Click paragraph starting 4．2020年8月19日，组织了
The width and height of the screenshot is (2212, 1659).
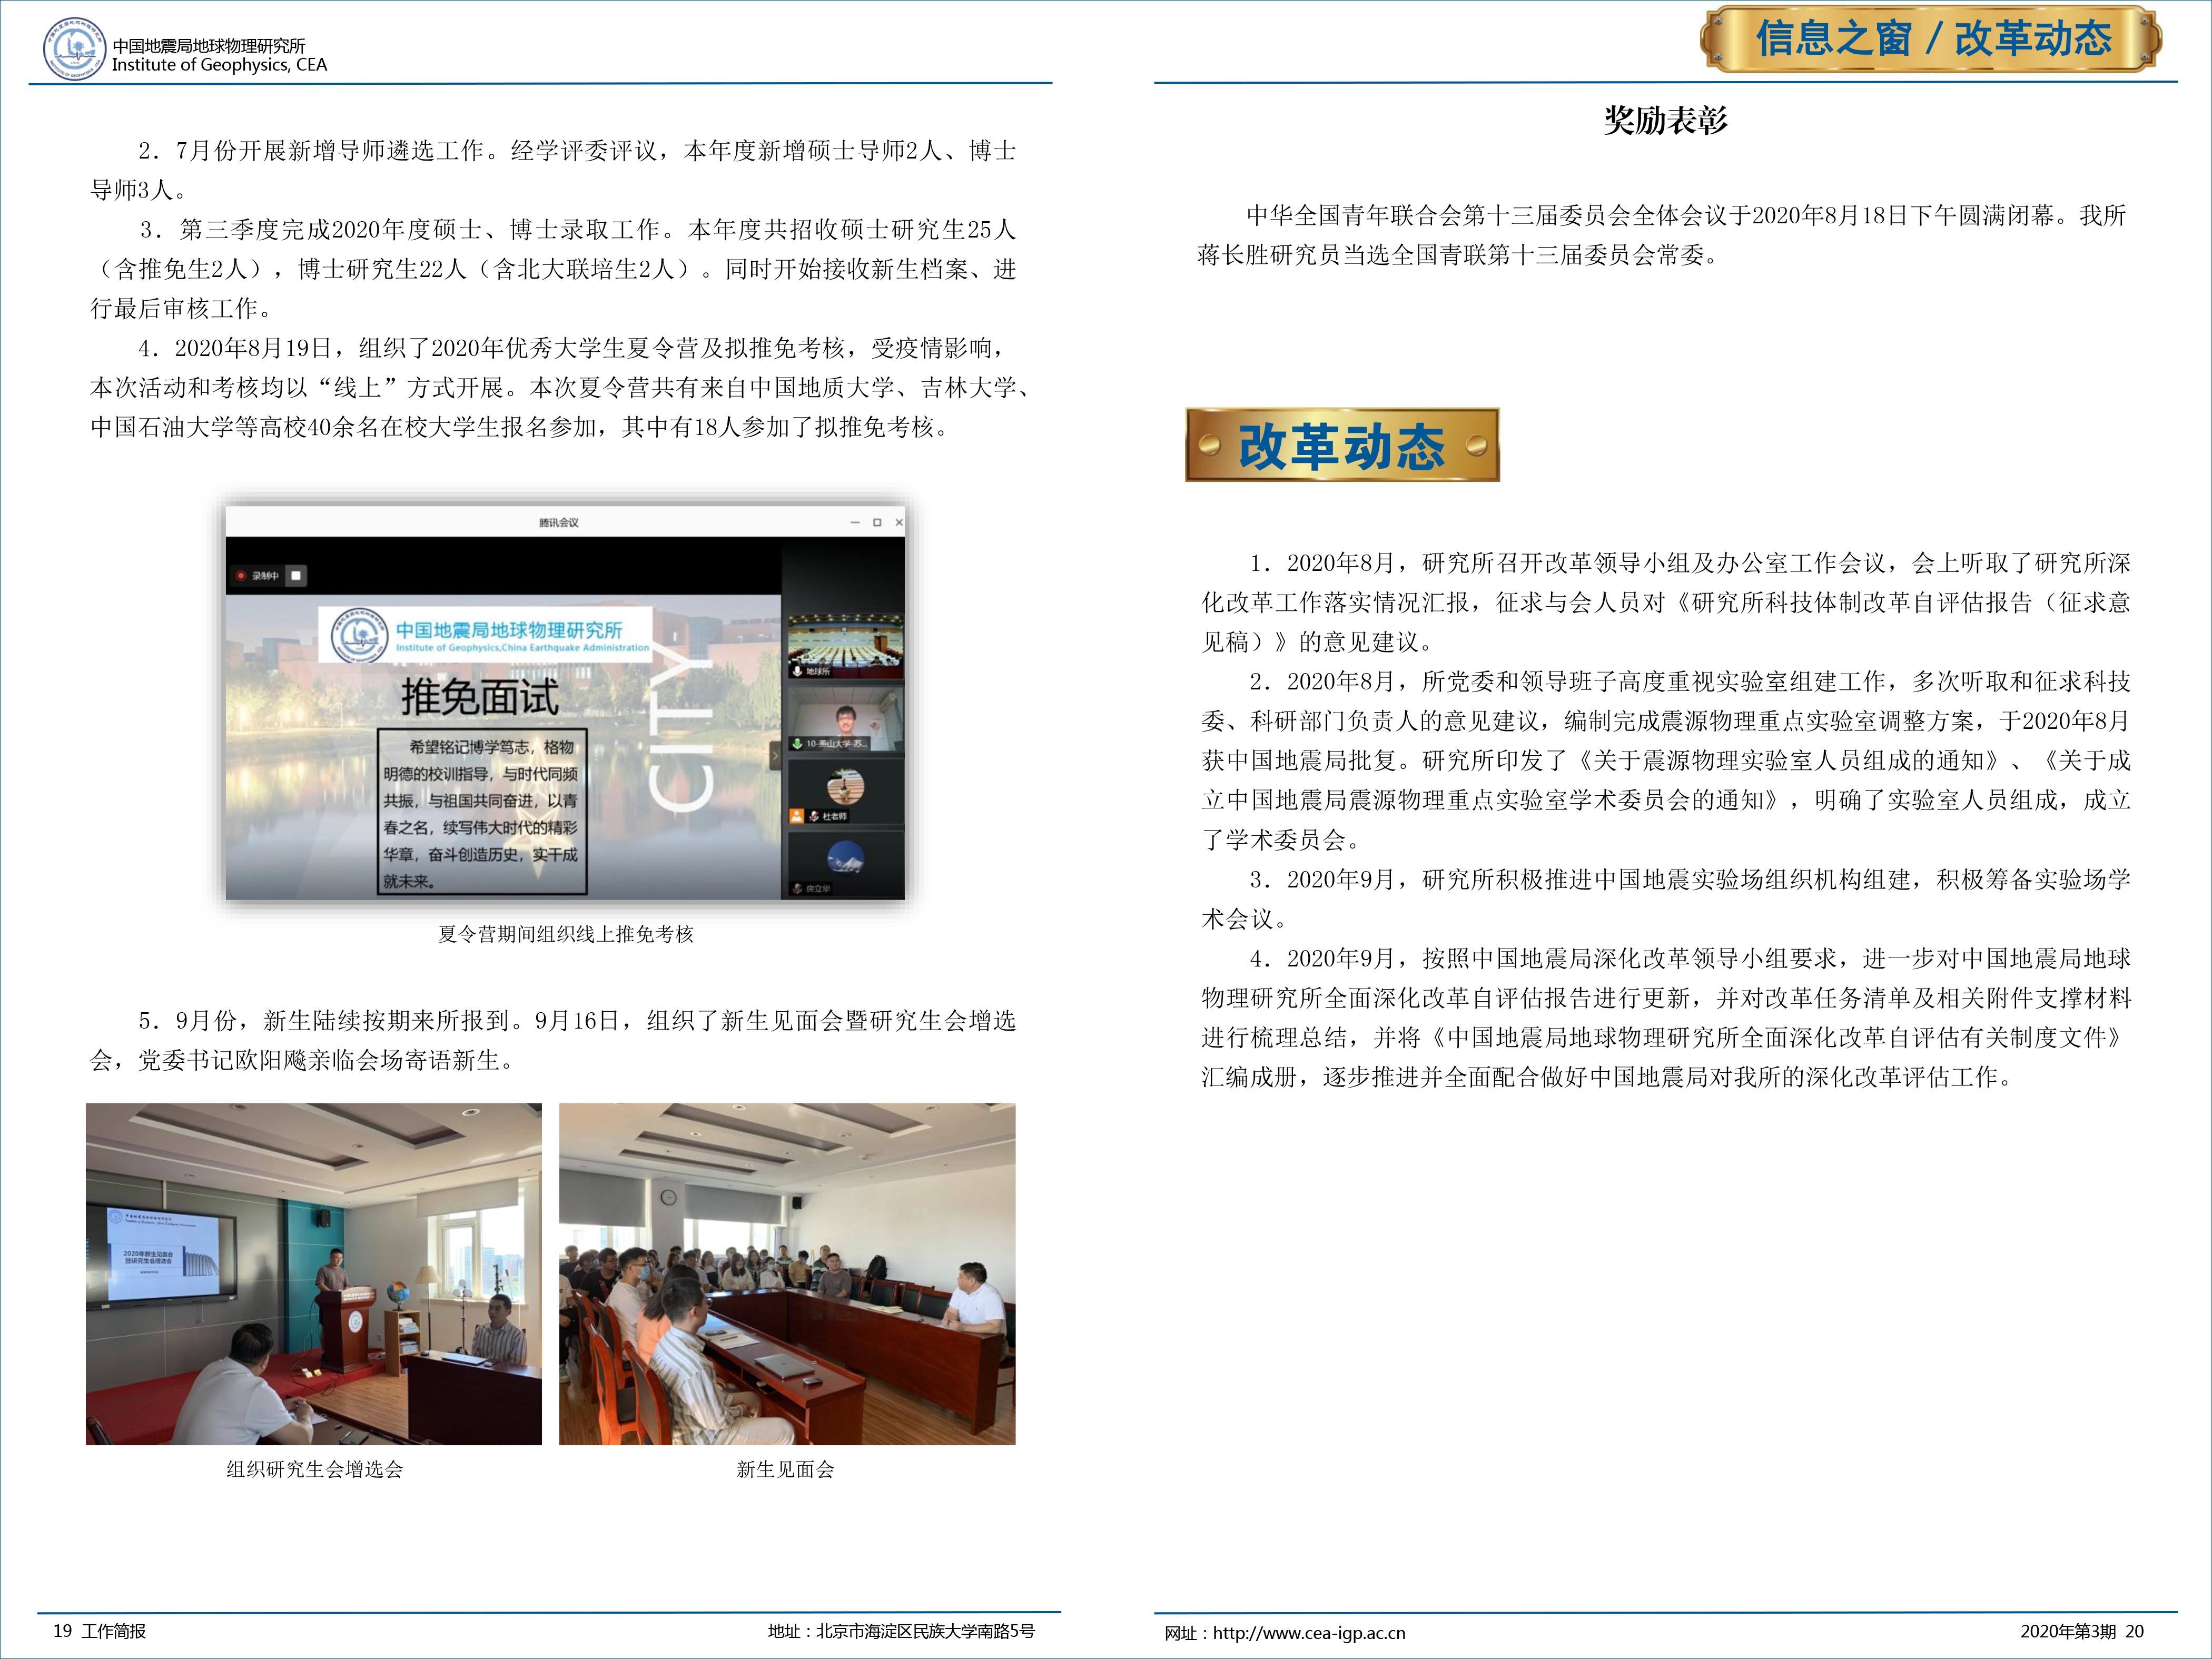pos(560,388)
